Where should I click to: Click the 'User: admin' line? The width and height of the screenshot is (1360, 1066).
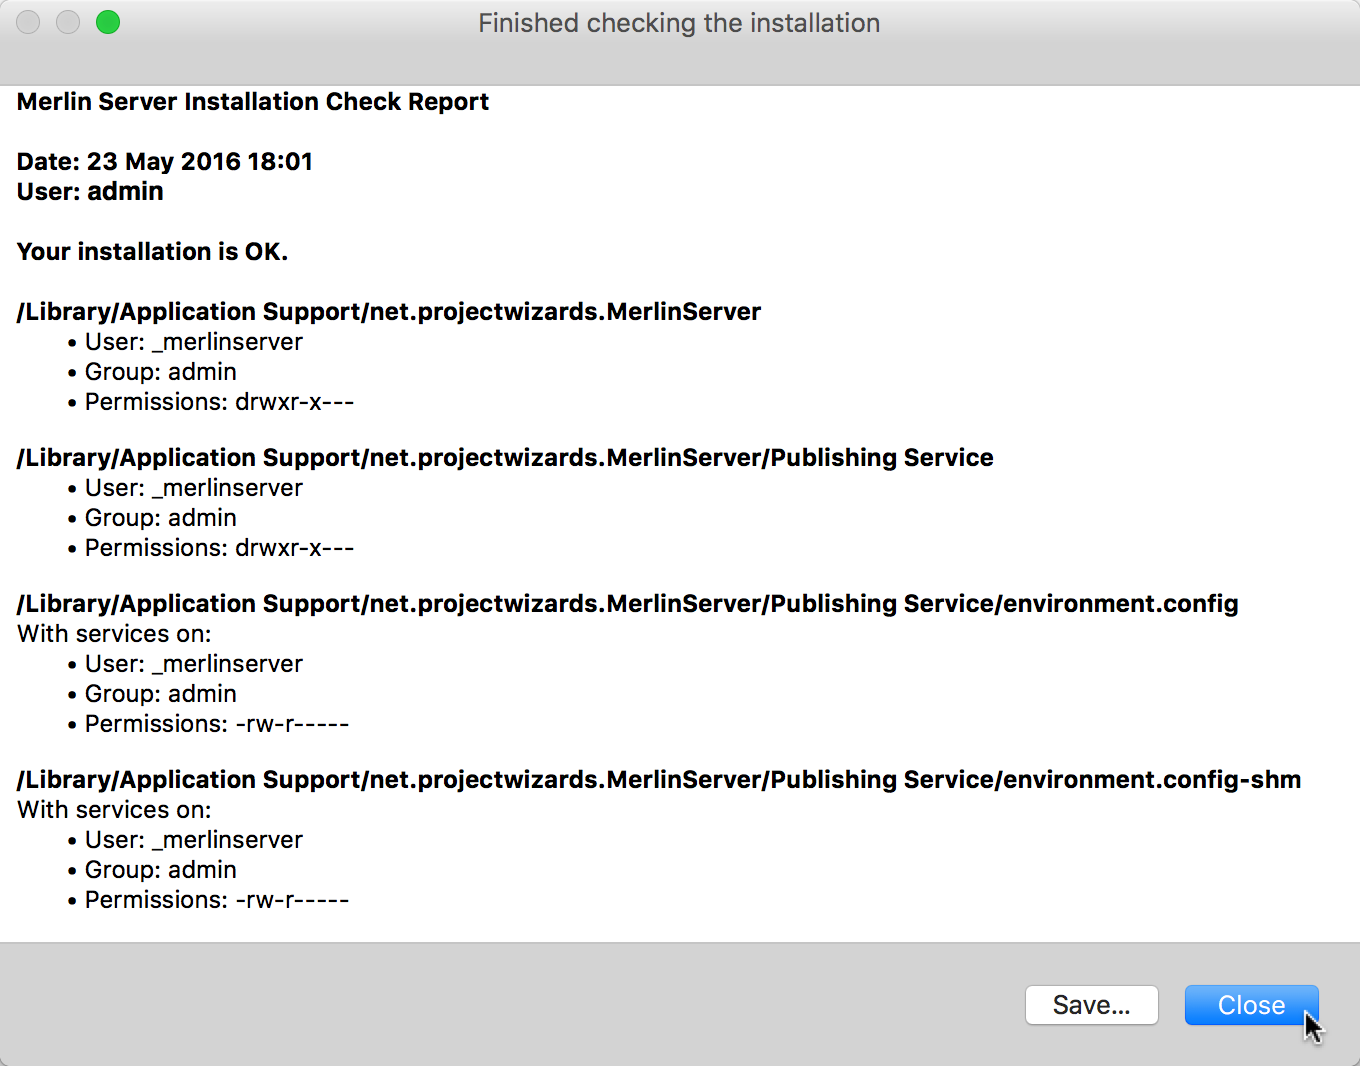[90, 192]
